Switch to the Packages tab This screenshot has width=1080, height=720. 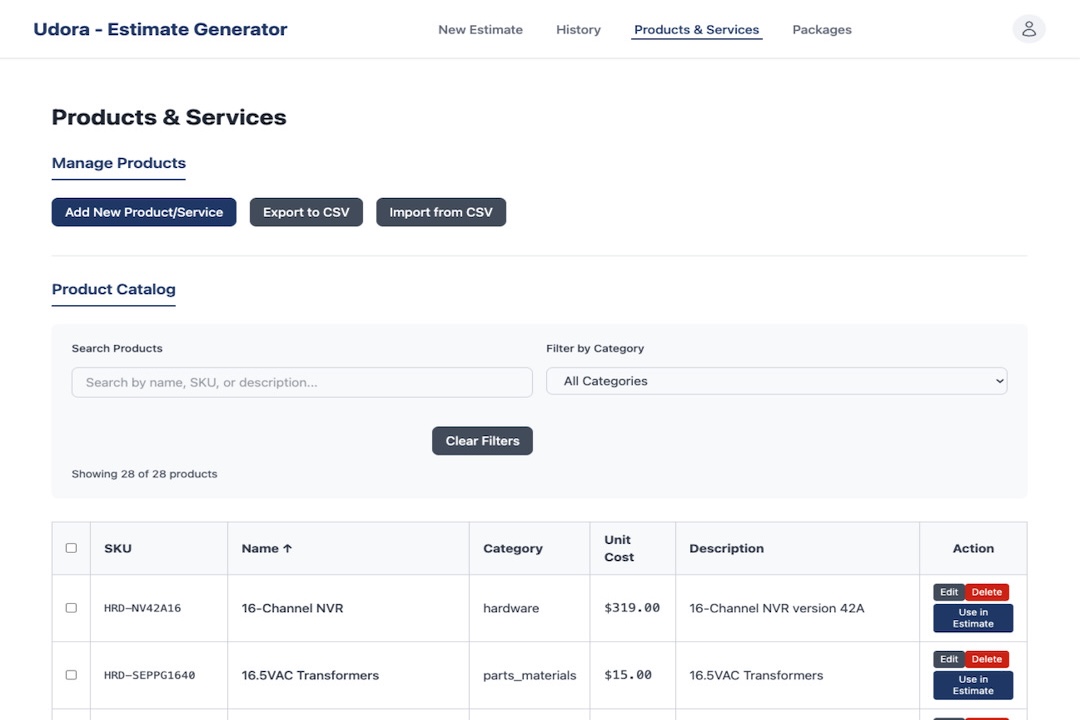pos(821,30)
